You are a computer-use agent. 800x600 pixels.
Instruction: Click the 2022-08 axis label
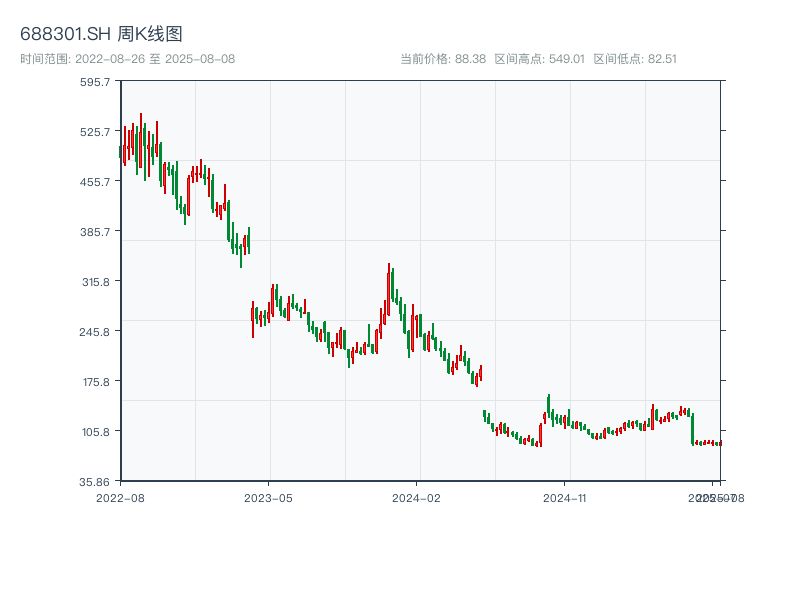(x=119, y=496)
